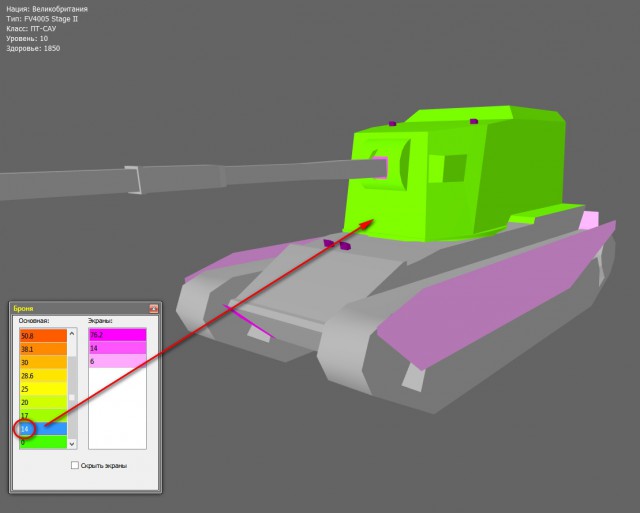Enable the Скрыть экраны checkbox
The width and height of the screenshot is (640, 513).
(75, 465)
